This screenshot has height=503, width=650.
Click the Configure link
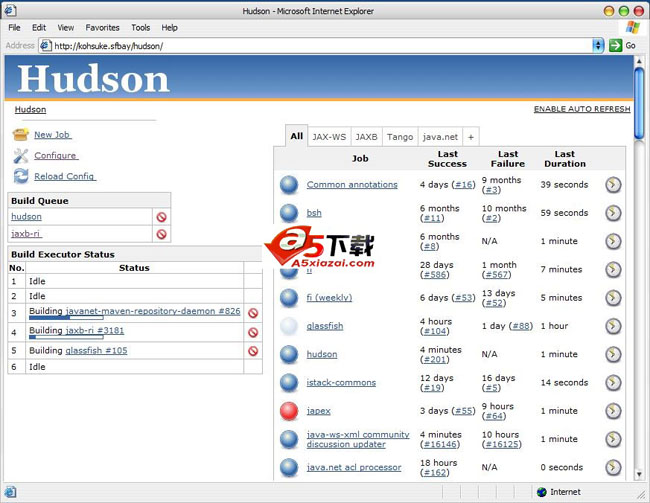coord(56,156)
